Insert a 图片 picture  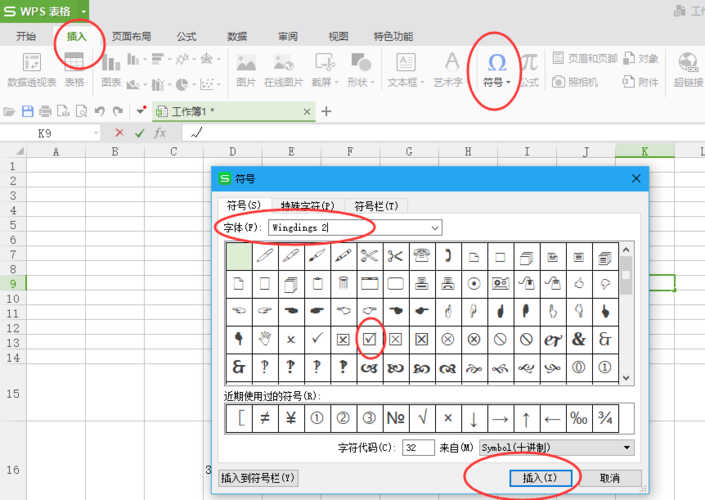tap(246, 69)
